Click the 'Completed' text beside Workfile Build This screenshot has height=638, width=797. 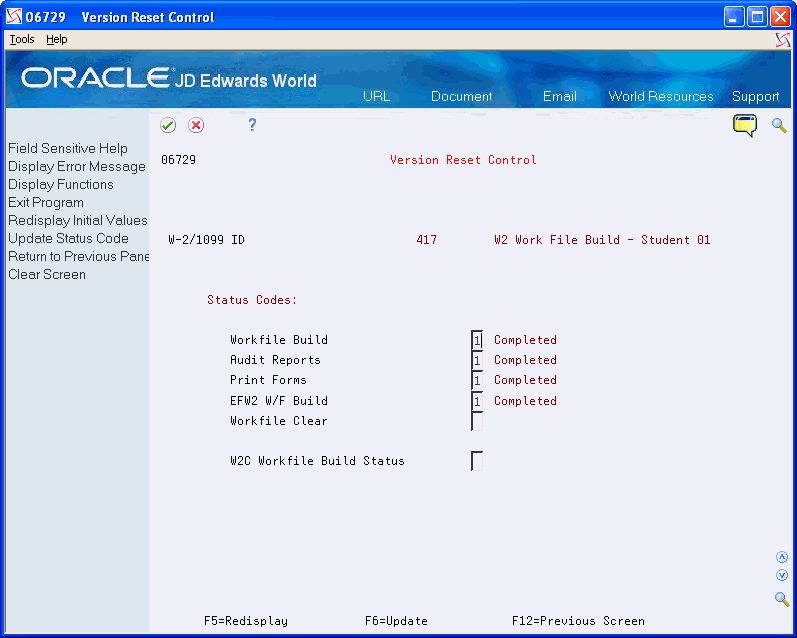pos(525,340)
